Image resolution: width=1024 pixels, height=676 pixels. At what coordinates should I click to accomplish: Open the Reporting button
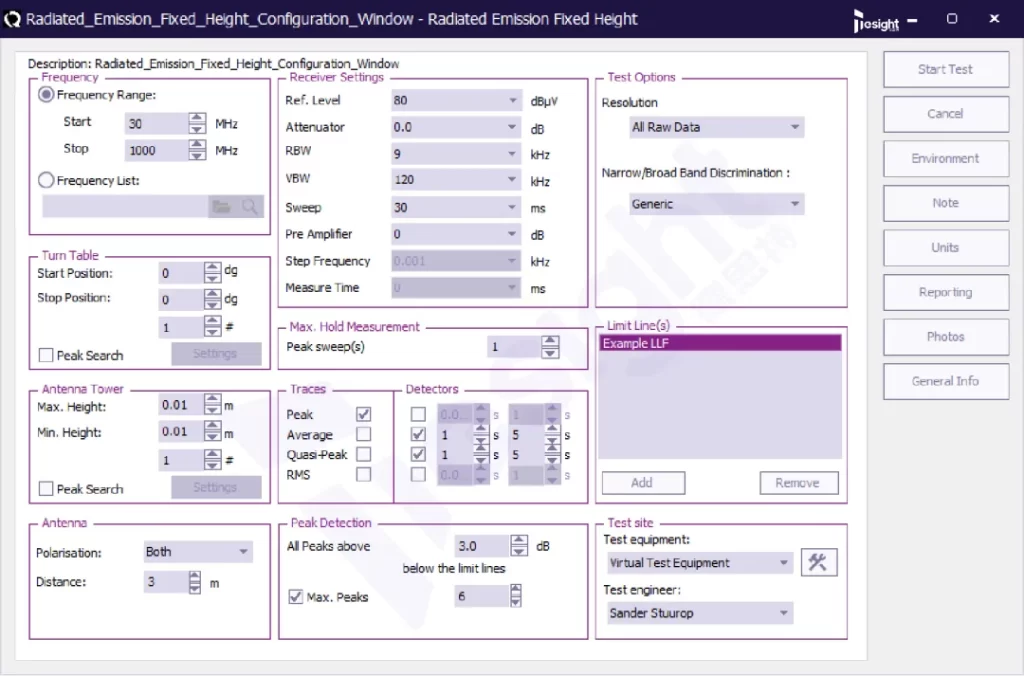point(946,292)
